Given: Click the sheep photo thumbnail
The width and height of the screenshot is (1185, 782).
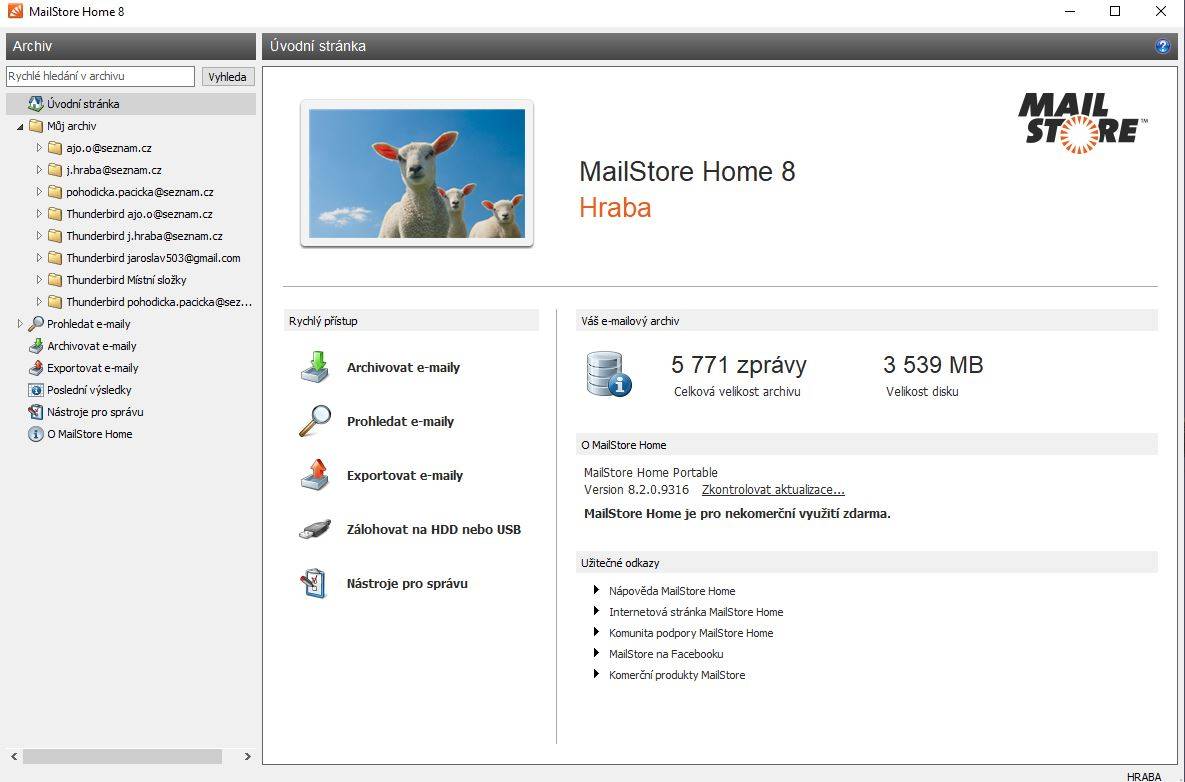Looking at the screenshot, I should tap(416, 173).
